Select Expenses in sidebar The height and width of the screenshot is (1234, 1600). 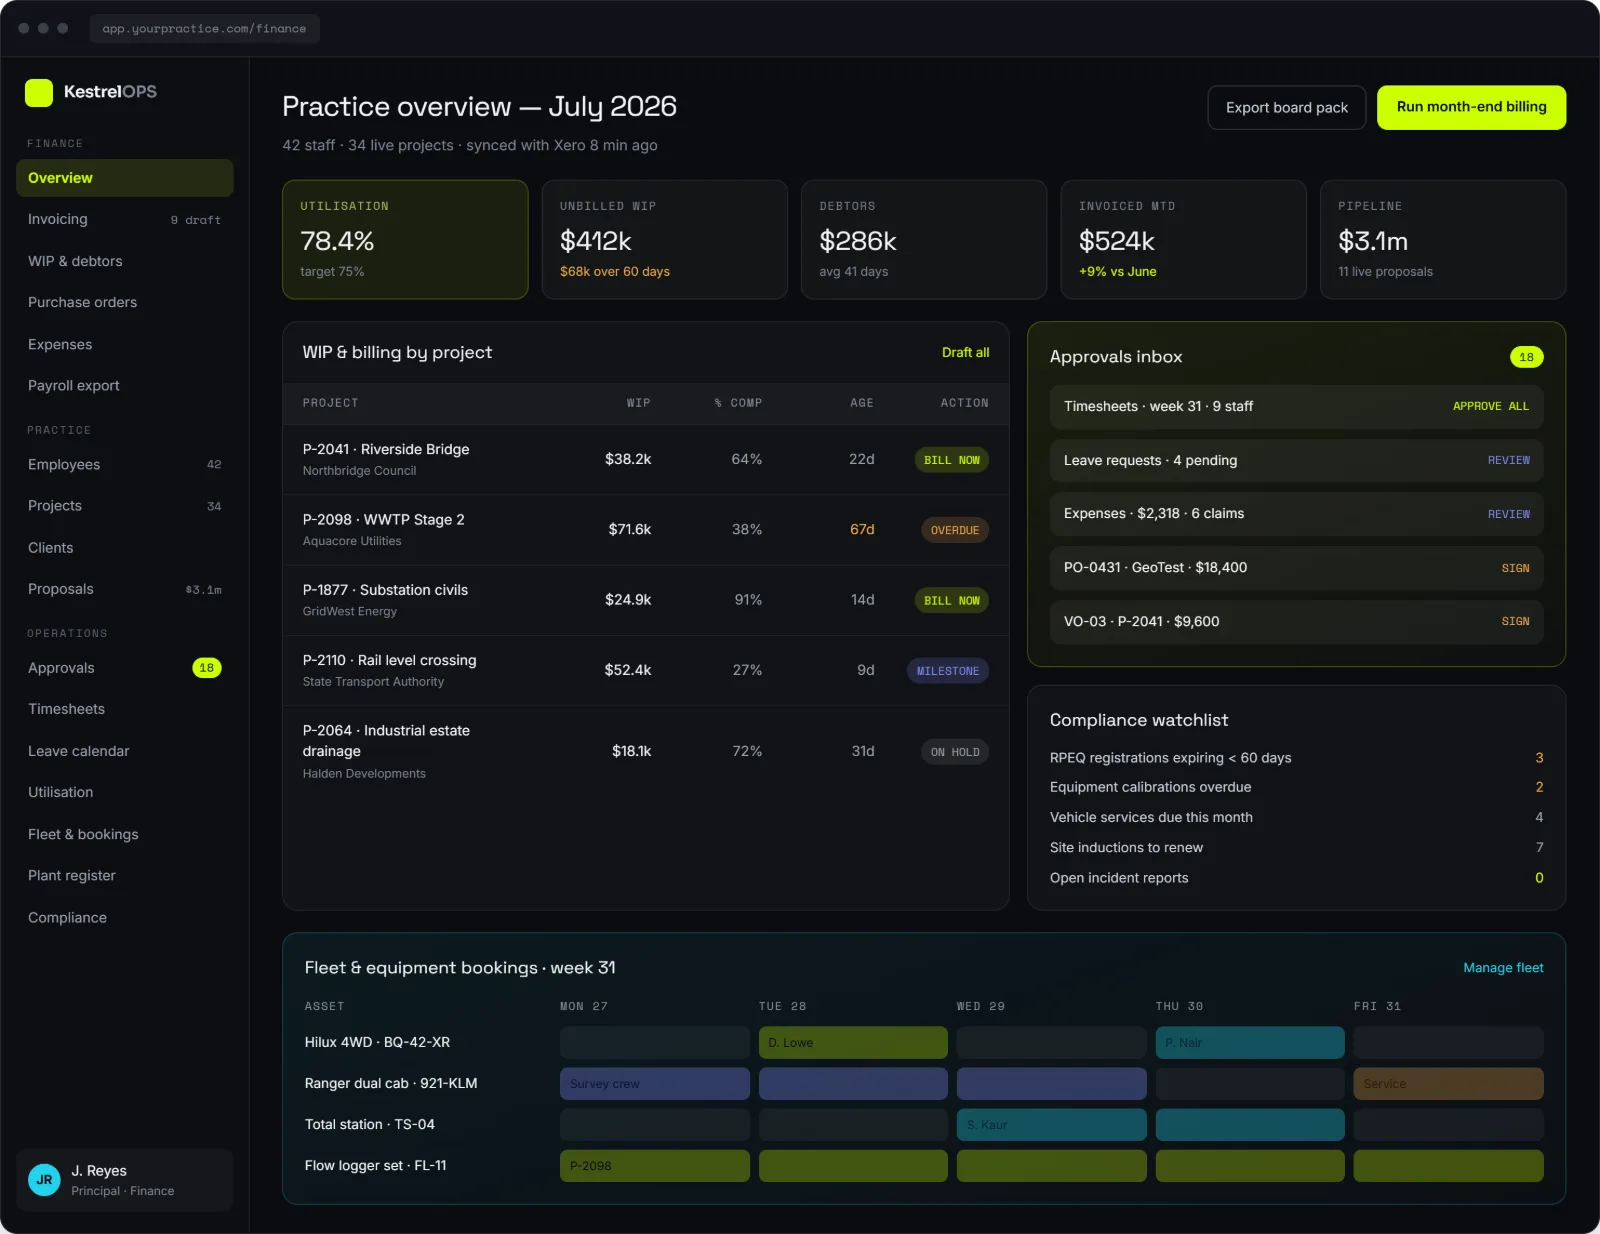point(125,344)
